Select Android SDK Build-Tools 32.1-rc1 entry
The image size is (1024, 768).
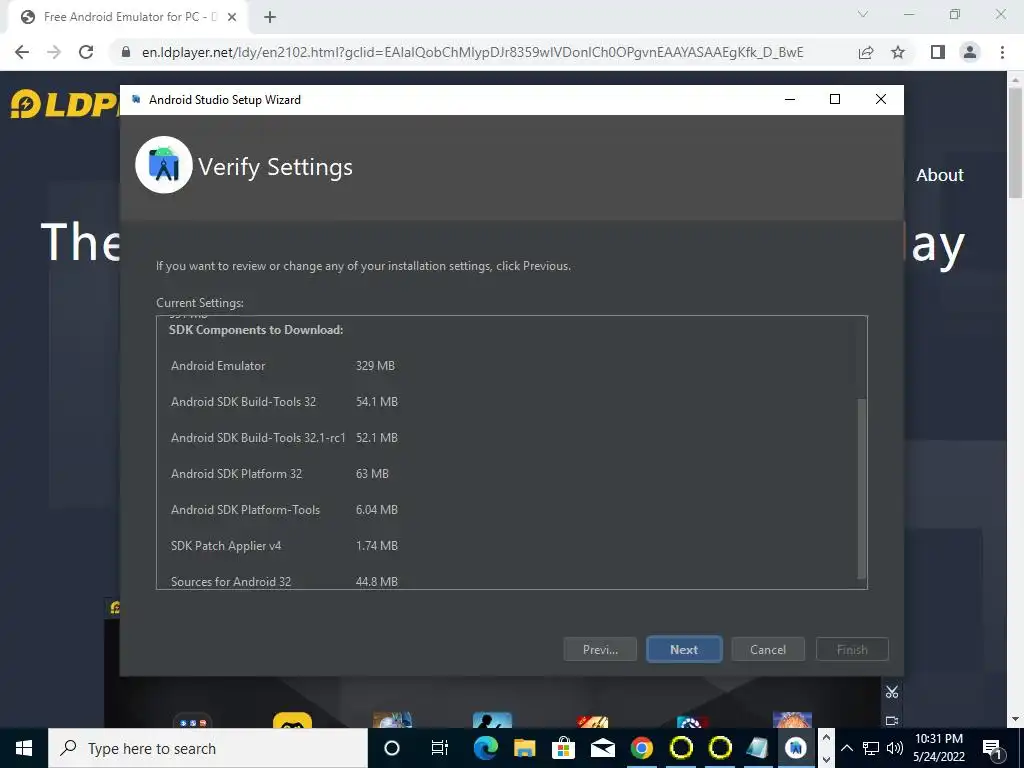[284, 438]
